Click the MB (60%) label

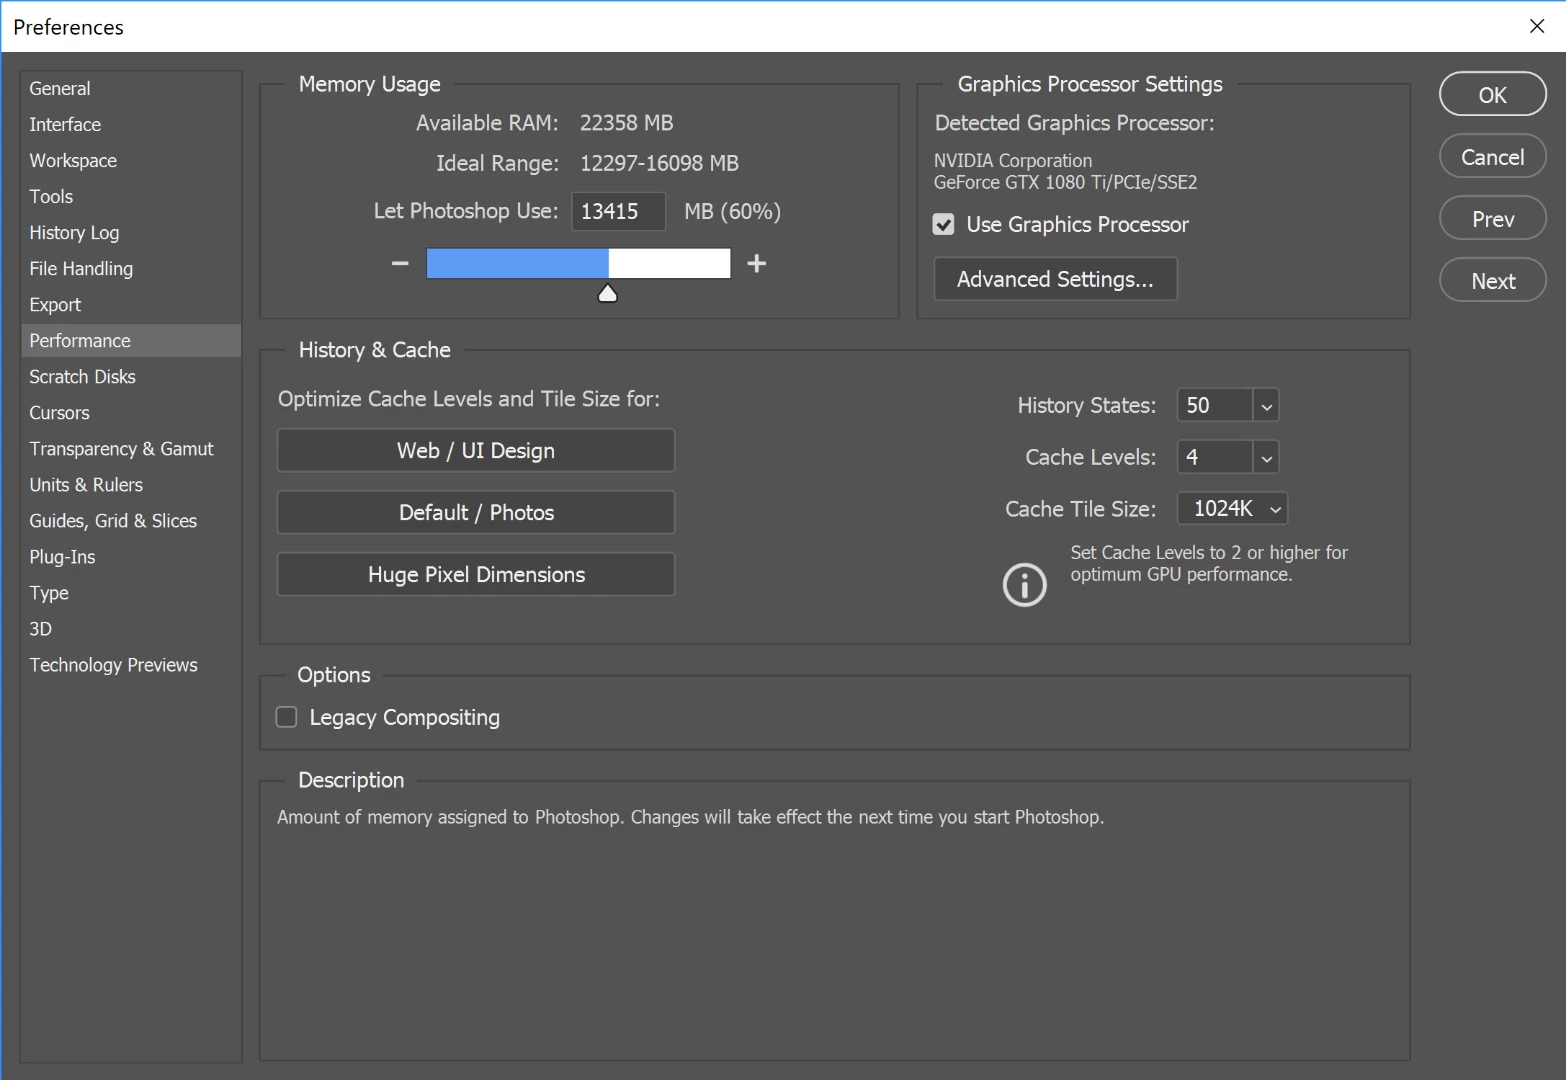point(732,211)
